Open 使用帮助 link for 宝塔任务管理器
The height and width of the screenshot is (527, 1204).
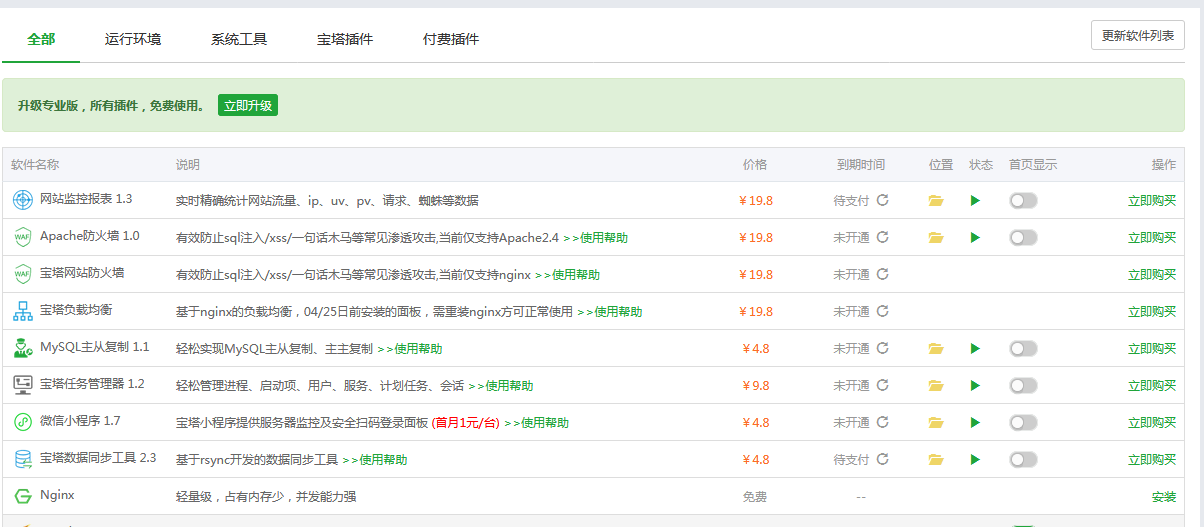[500, 386]
